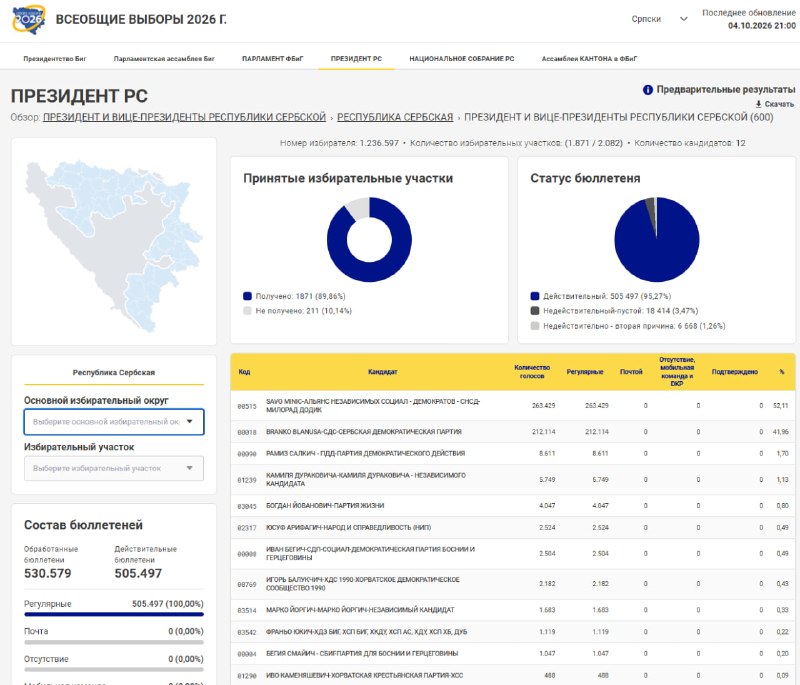
Task: Click the Не получено grey legend swatch
Action: click(247, 311)
